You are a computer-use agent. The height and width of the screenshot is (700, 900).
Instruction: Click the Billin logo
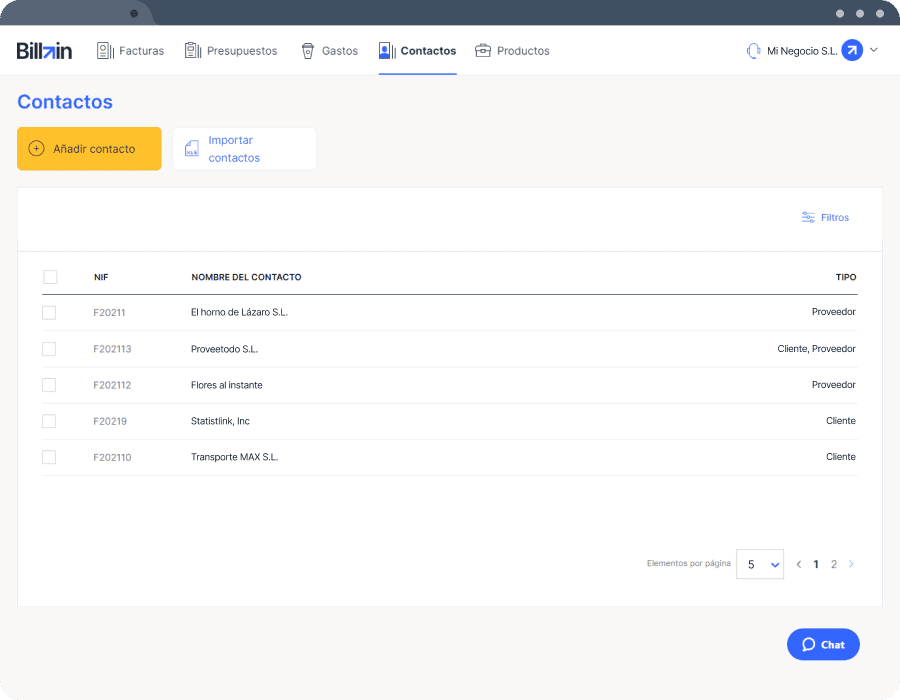[44, 51]
